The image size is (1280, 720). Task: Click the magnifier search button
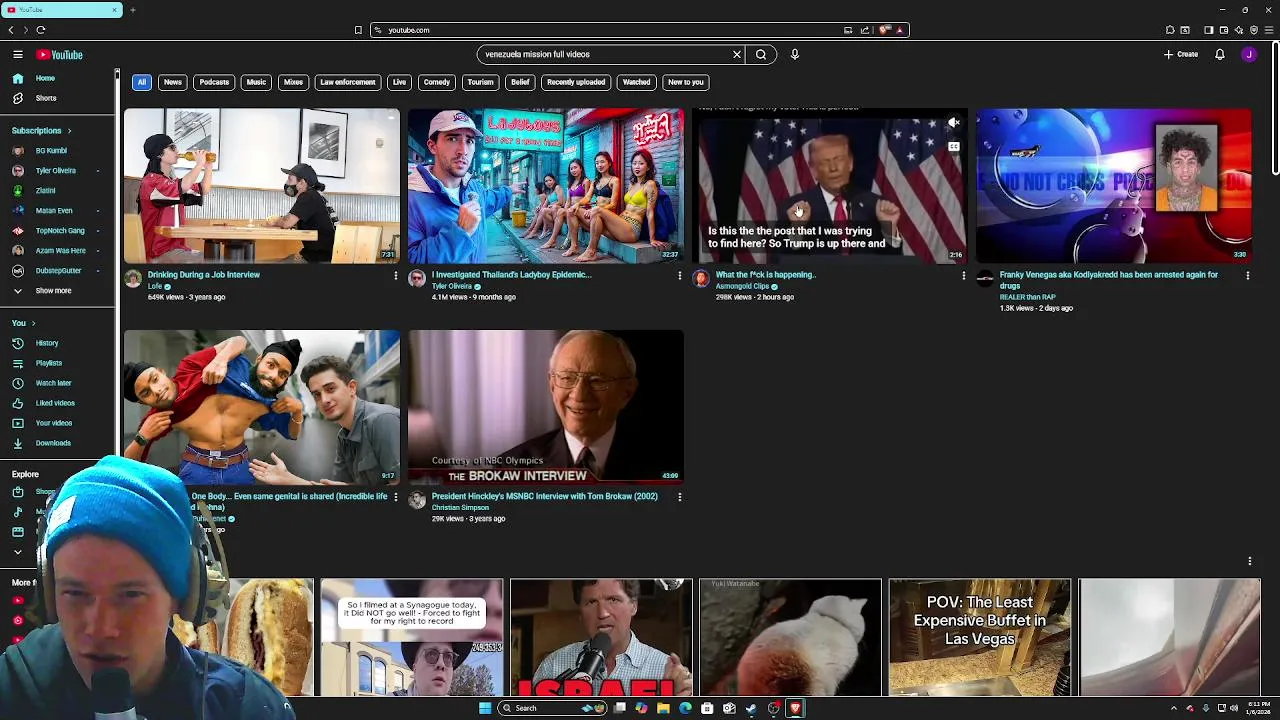point(761,55)
